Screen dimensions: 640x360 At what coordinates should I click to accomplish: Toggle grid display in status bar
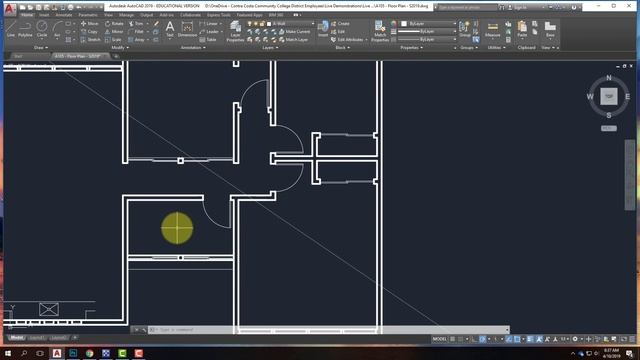tap(453, 339)
